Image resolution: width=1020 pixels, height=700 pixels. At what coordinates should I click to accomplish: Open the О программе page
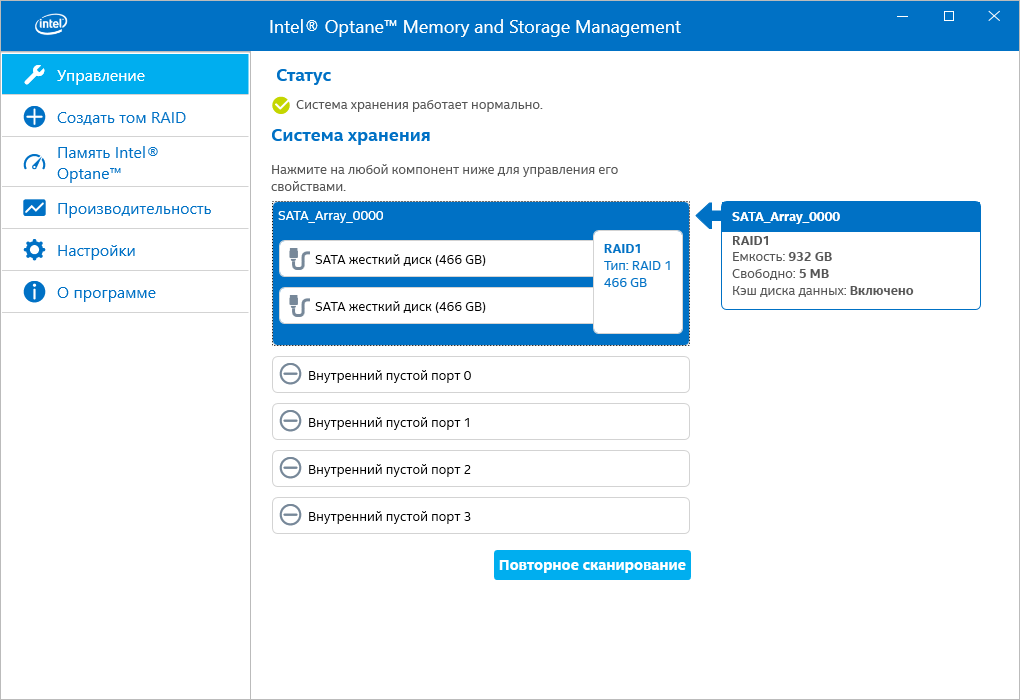coord(106,292)
